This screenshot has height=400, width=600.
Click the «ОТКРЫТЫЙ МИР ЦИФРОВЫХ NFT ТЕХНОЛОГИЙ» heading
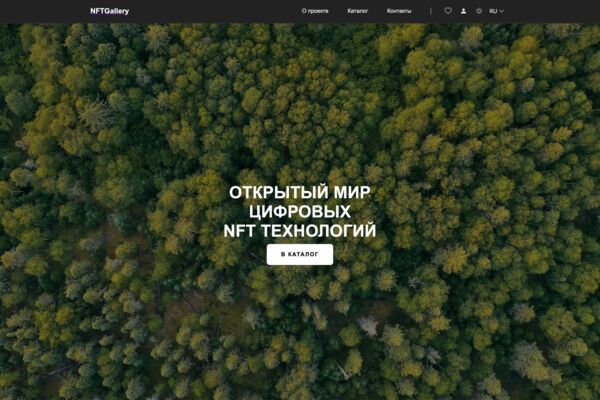pyautogui.click(x=300, y=212)
